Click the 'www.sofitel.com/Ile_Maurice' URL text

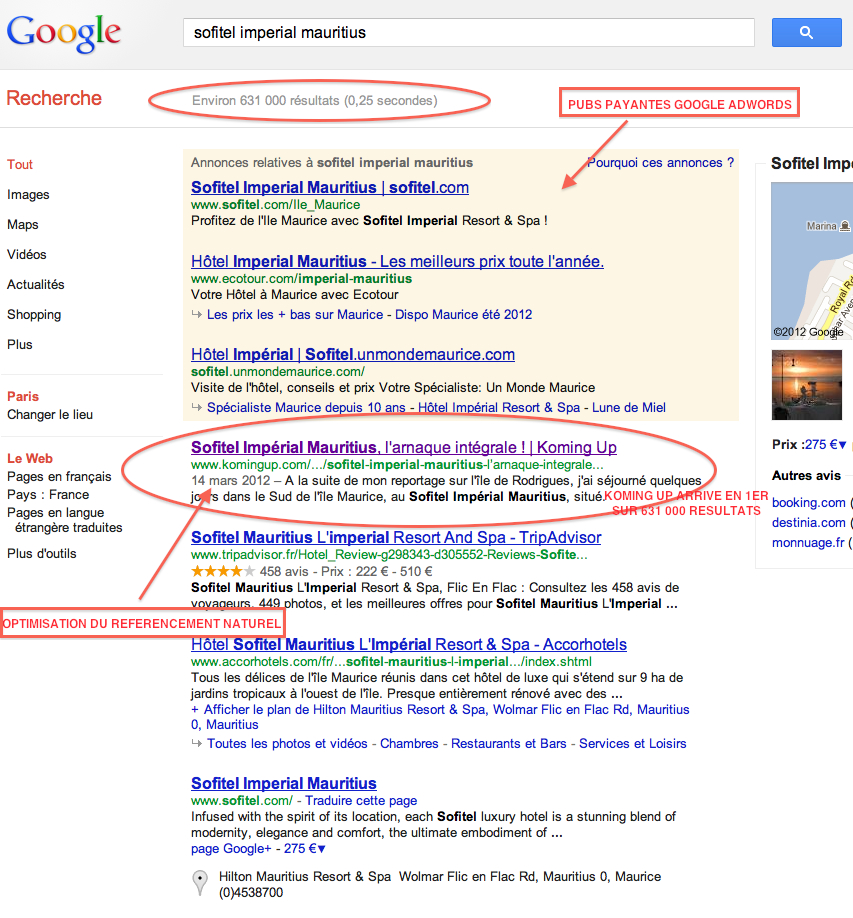pos(275,205)
